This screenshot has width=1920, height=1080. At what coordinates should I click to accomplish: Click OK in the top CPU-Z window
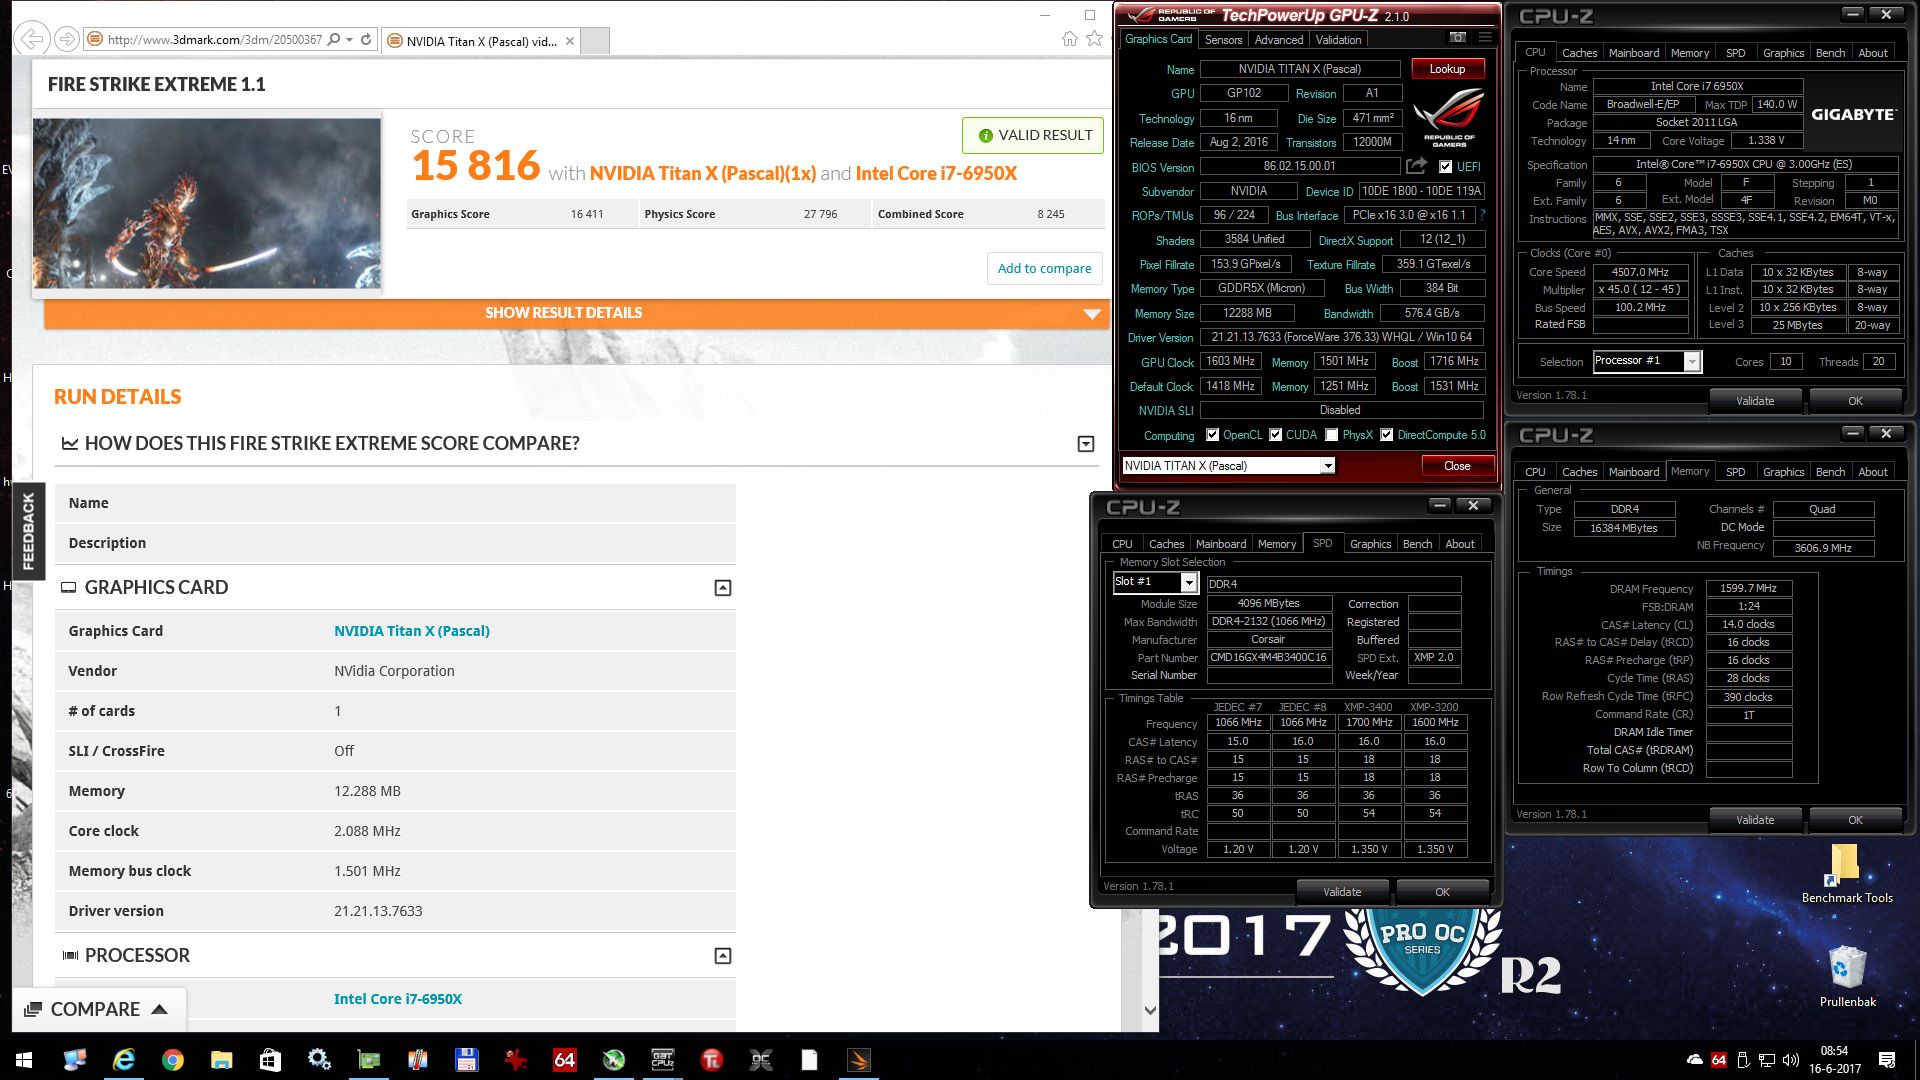coord(1855,401)
